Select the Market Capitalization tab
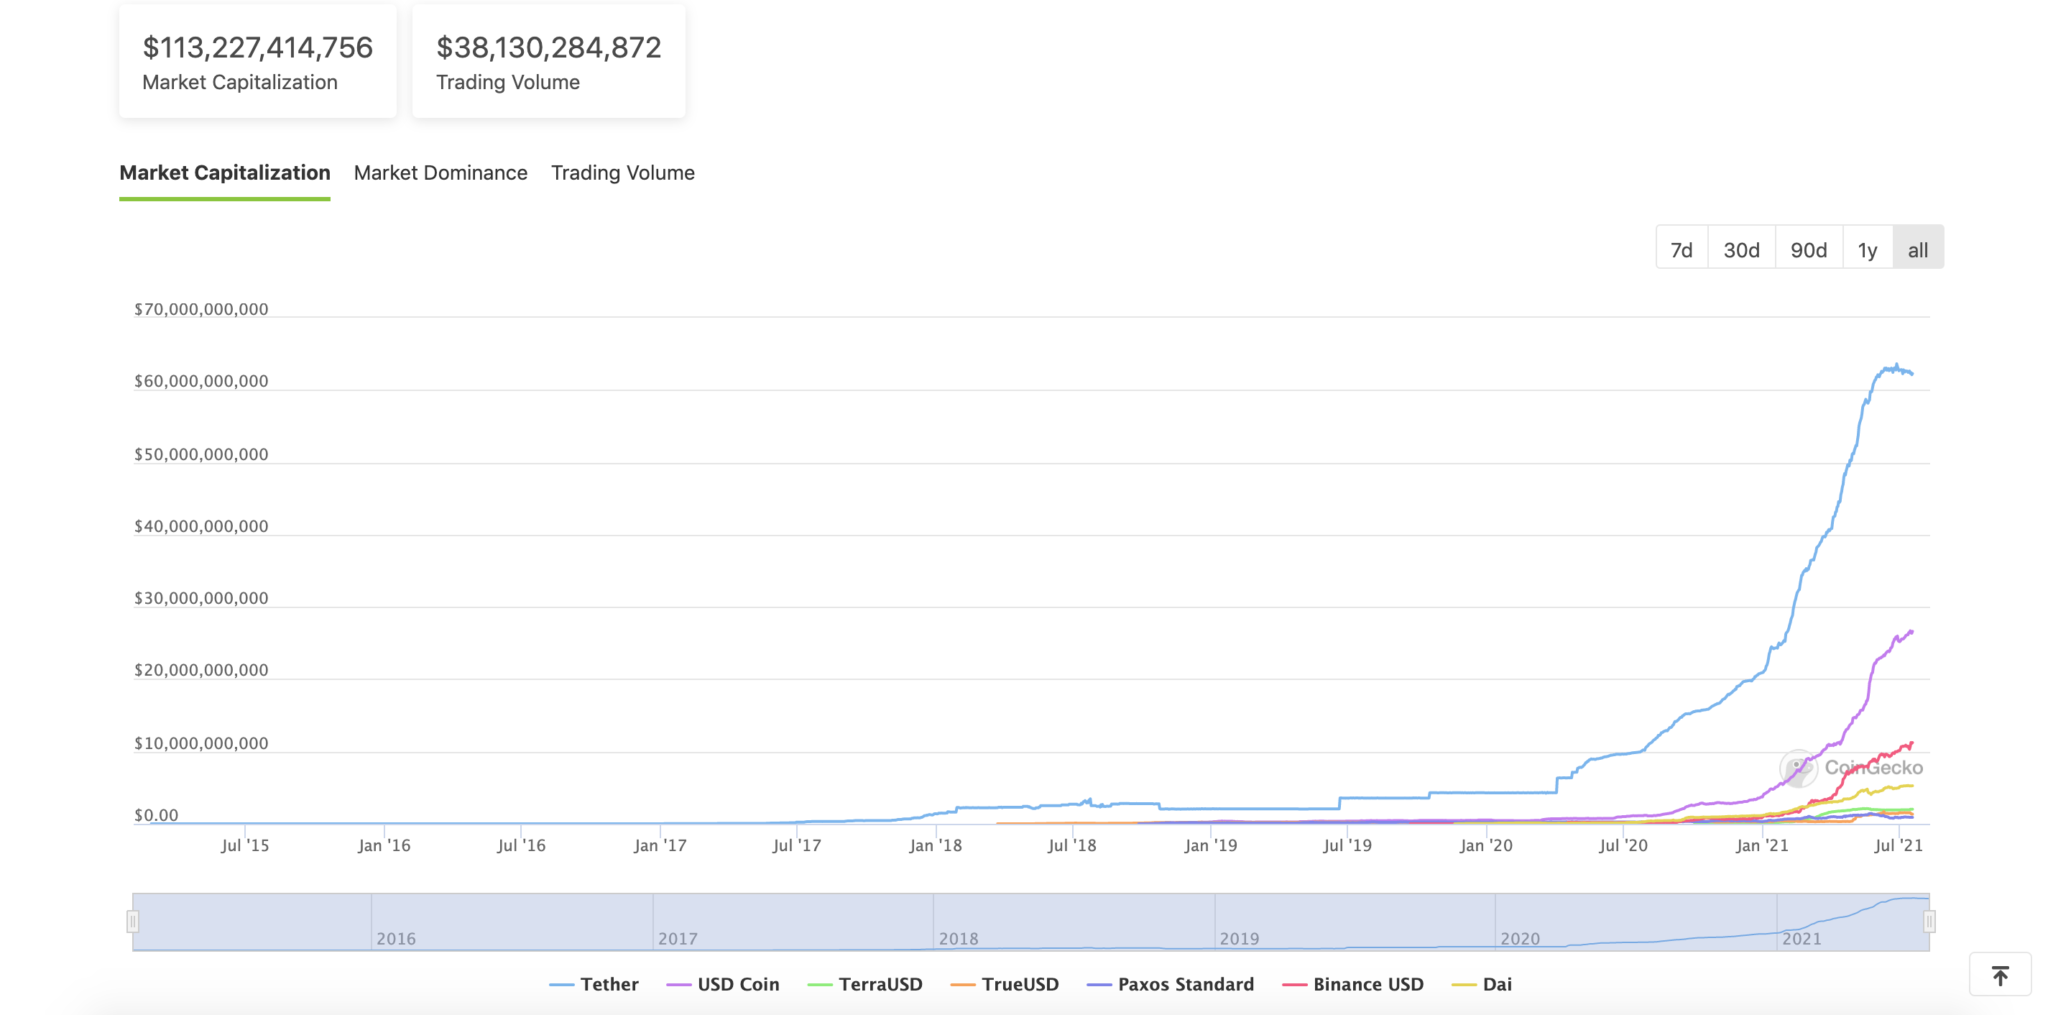The width and height of the screenshot is (2048, 1015). tap(224, 173)
